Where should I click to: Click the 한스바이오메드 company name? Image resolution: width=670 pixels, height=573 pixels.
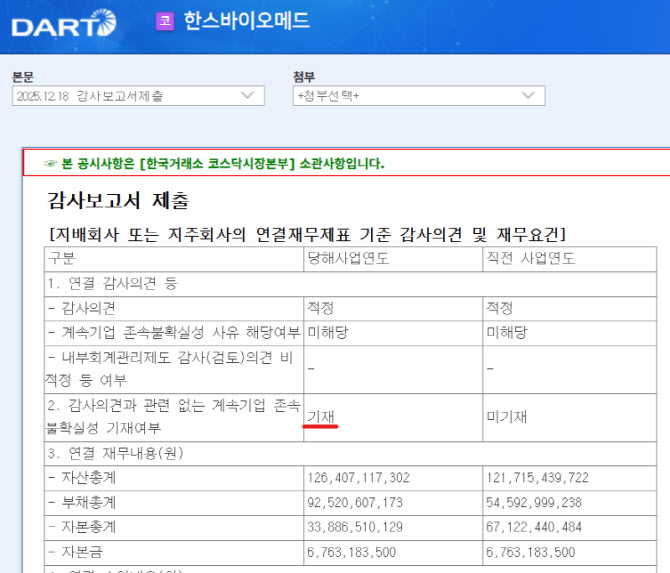pyautogui.click(x=246, y=21)
